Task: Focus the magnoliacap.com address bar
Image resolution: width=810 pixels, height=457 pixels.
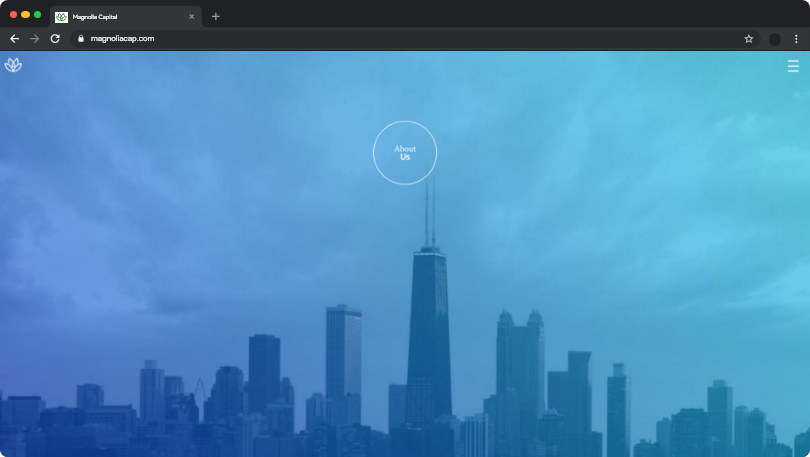Action: click(415, 39)
